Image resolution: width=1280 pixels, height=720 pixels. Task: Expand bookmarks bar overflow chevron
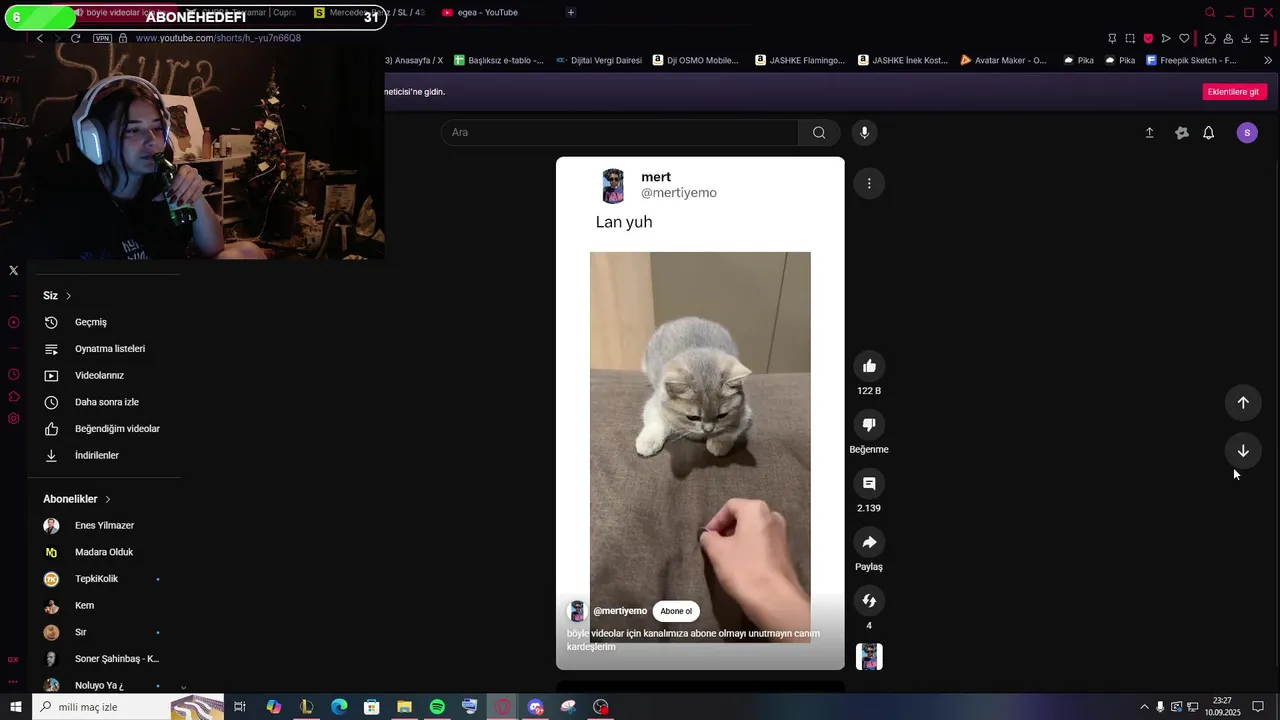coord(1267,60)
